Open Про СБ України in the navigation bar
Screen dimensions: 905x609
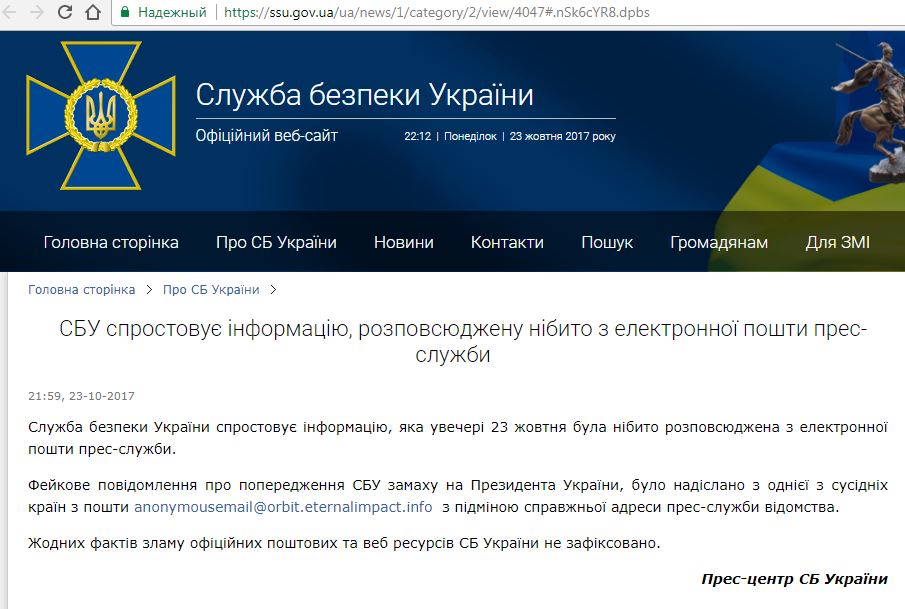(x=276, y=242)
